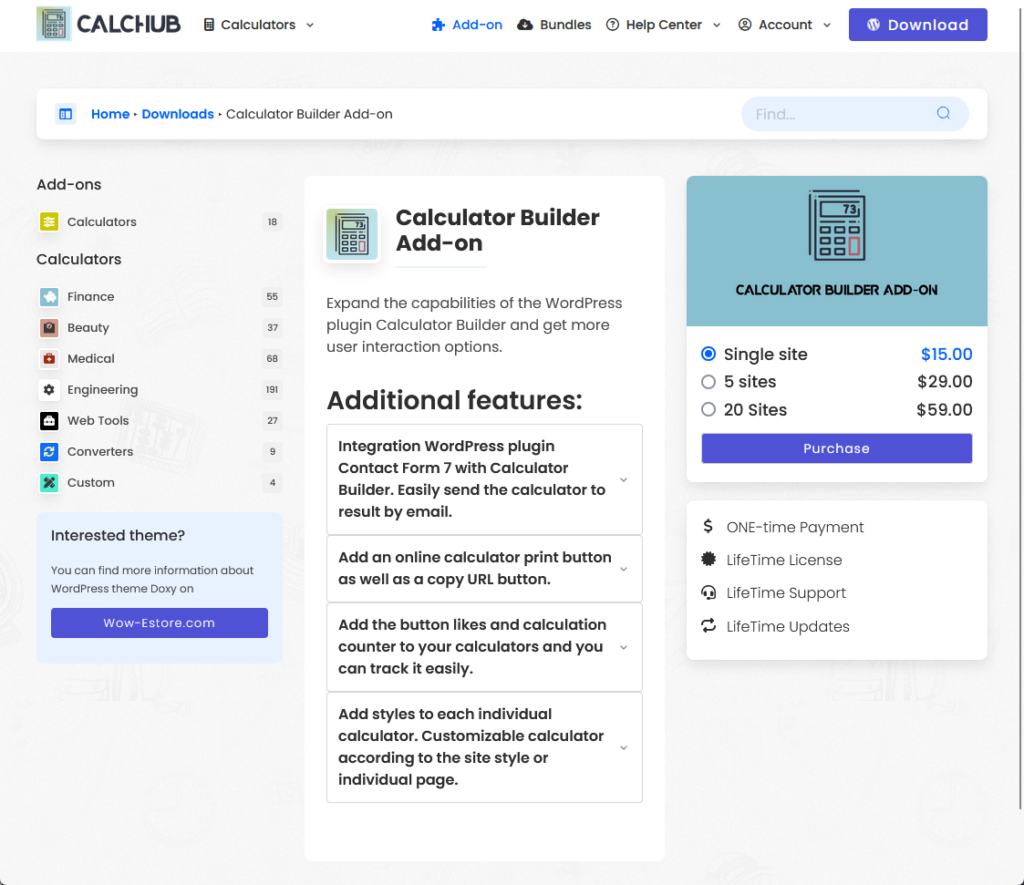Click the LifeTime Updates refresh icon
Screen dimensions: 1024x885
(708, 626)
